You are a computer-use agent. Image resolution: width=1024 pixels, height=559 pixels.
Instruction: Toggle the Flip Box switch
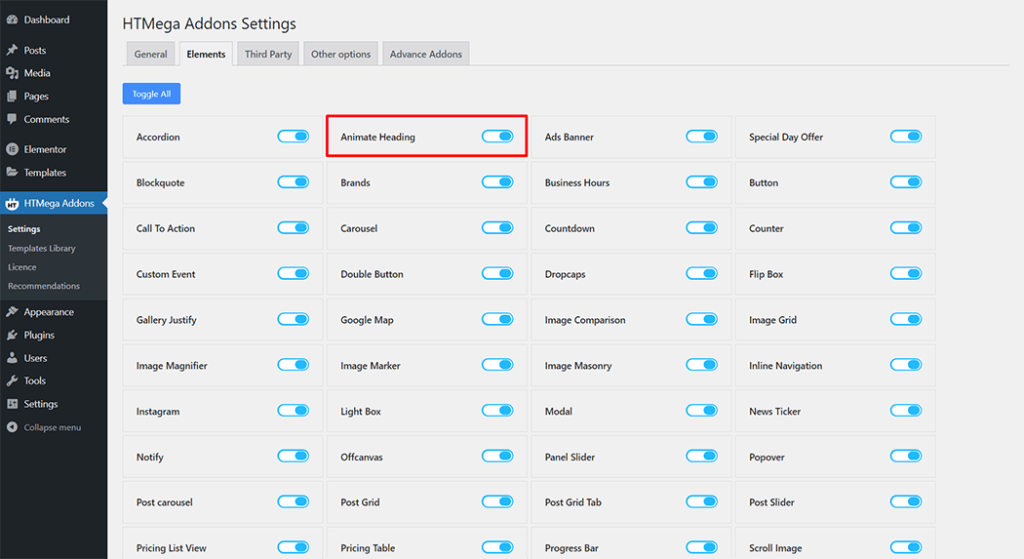pos(906,274)
